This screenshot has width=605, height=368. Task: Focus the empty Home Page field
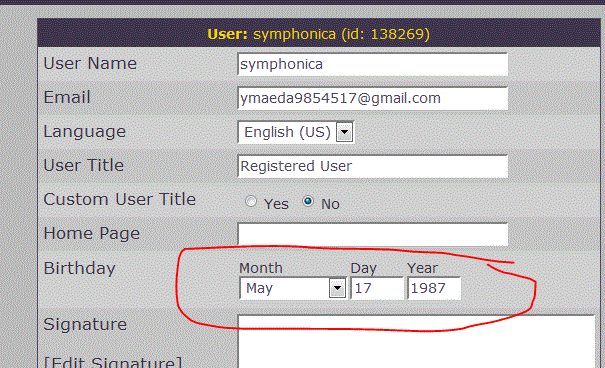tap(372, 234)
